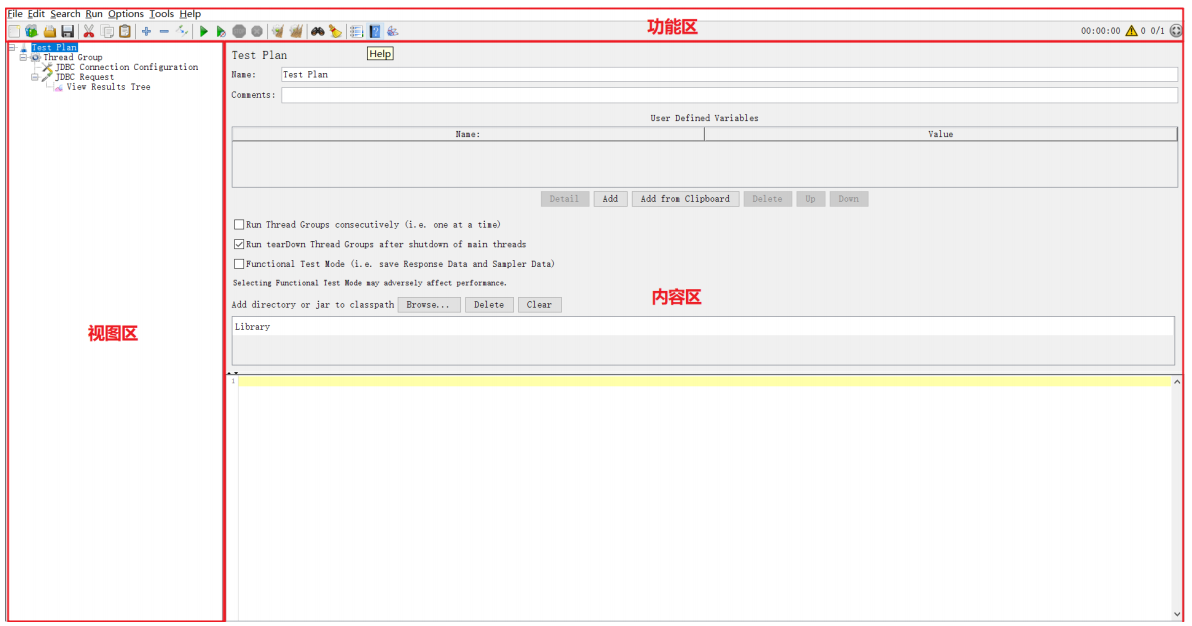This screenshot has width=1192, height=626.
Task: Click the broom Reset Search icon
Action: (335, 31)
